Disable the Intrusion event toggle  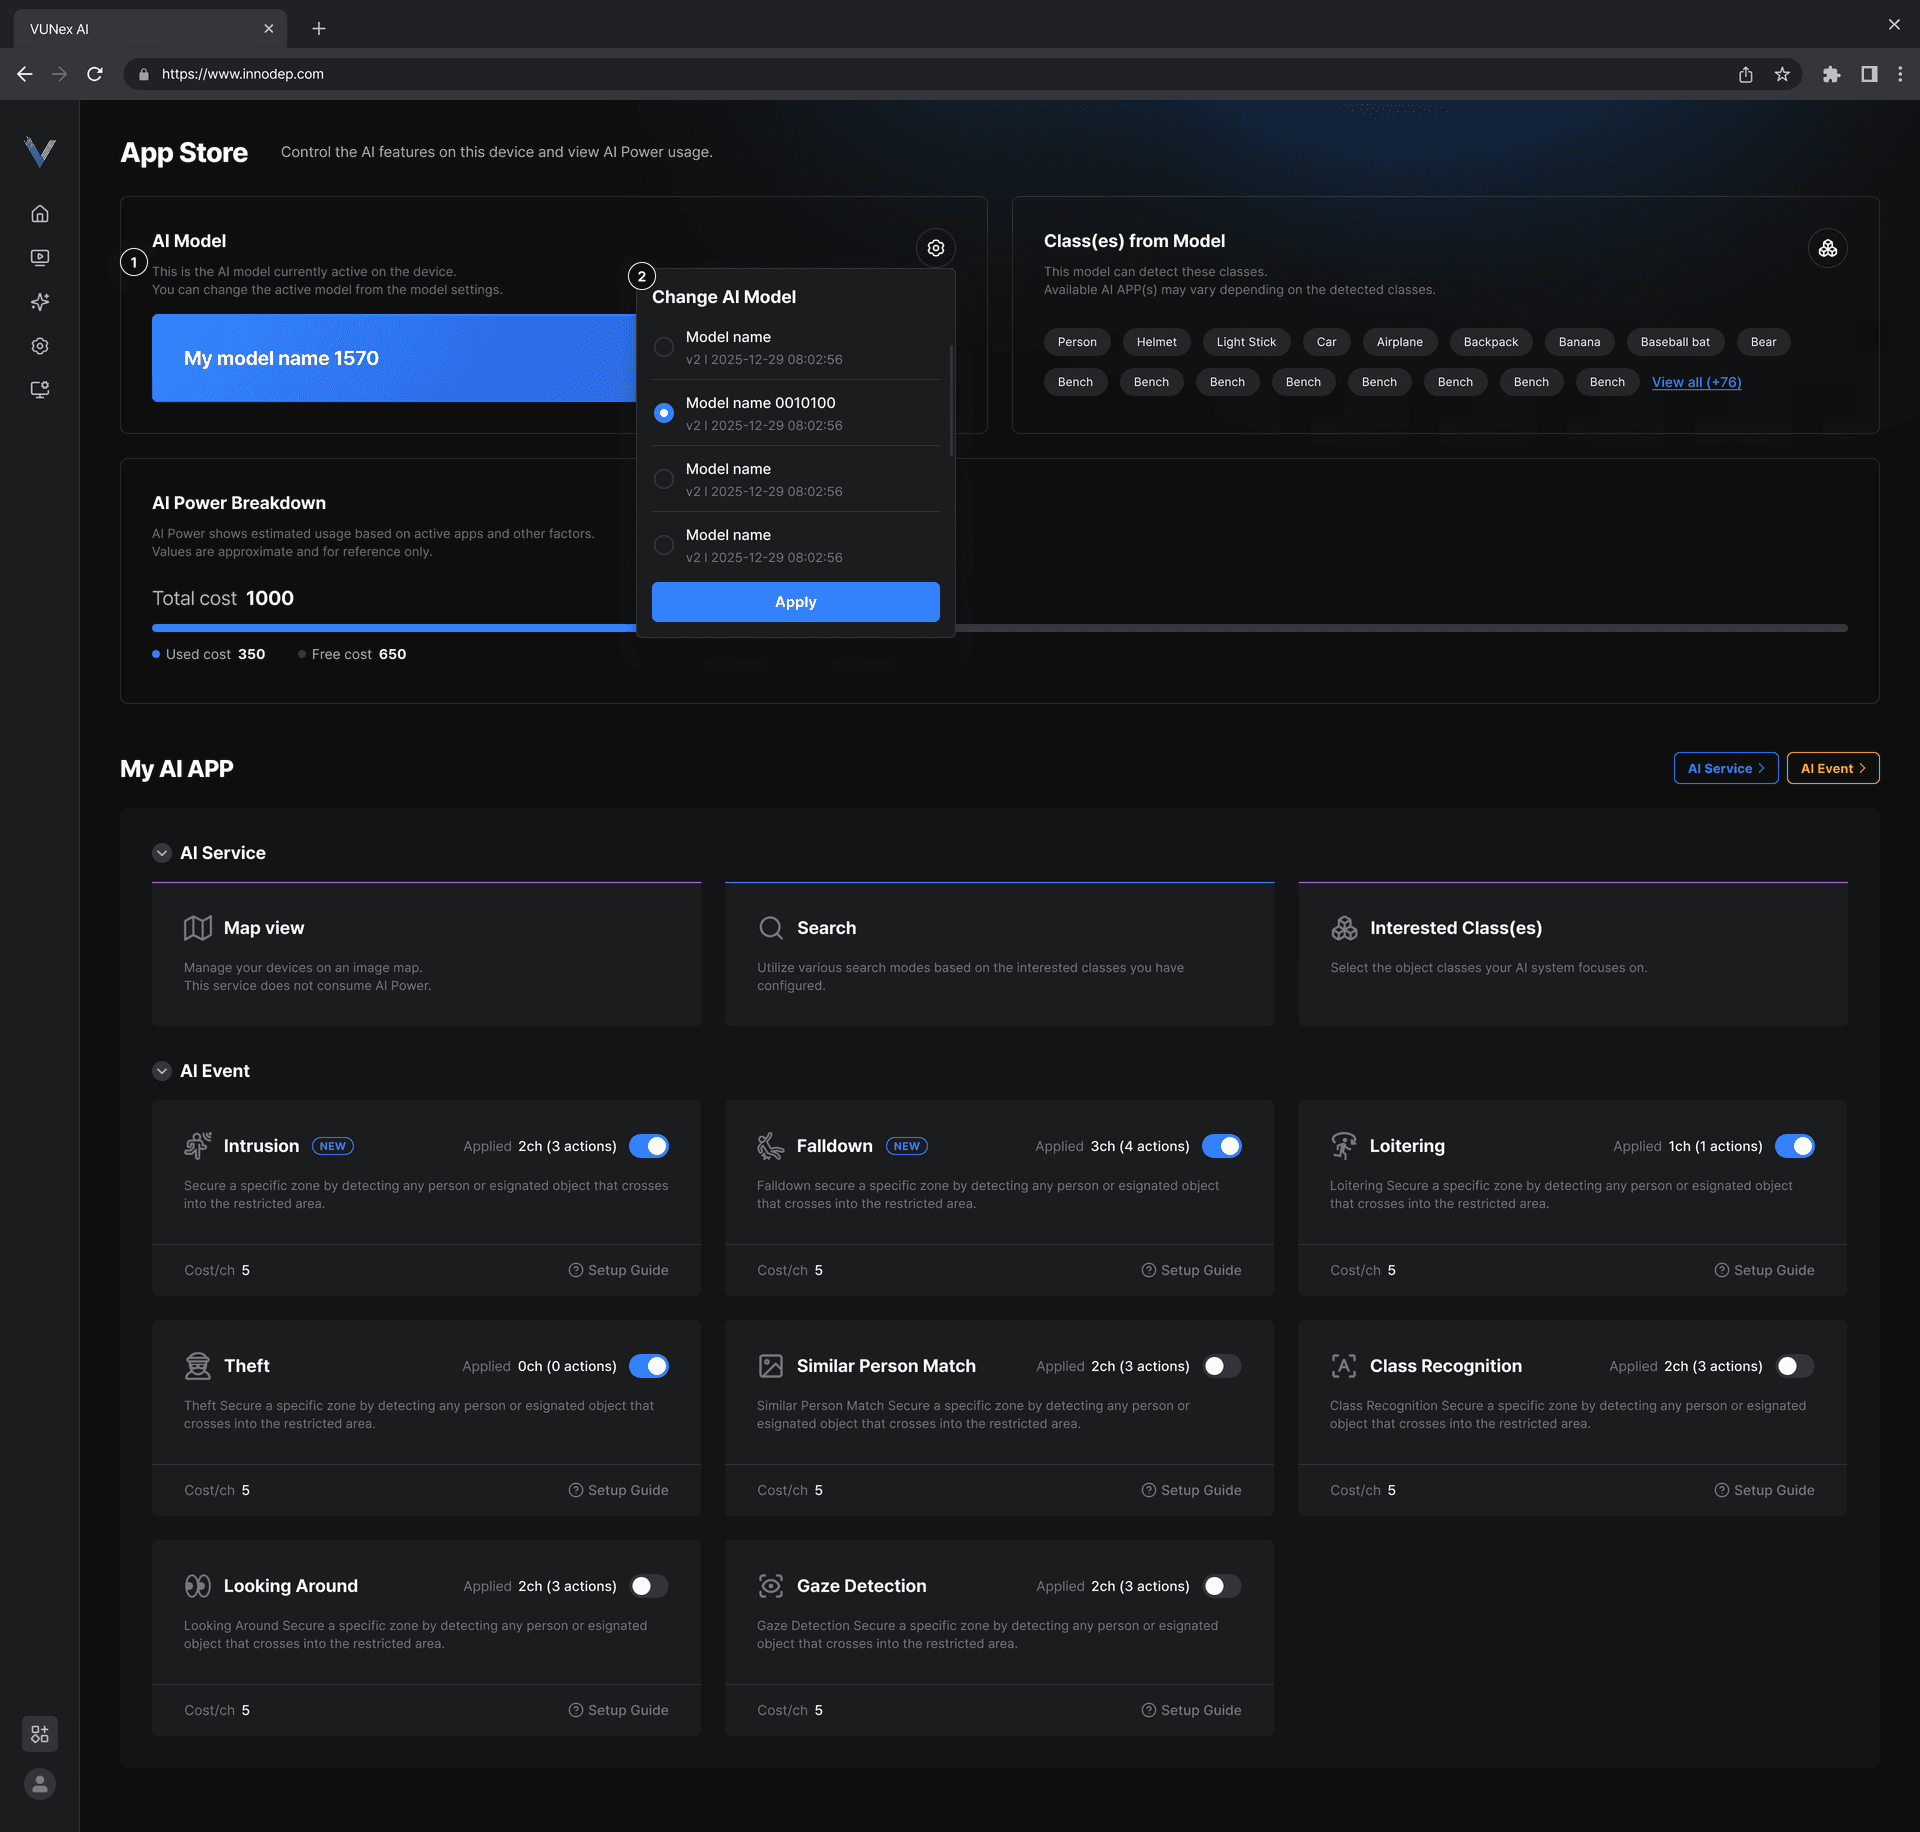tap(649, 1146)
